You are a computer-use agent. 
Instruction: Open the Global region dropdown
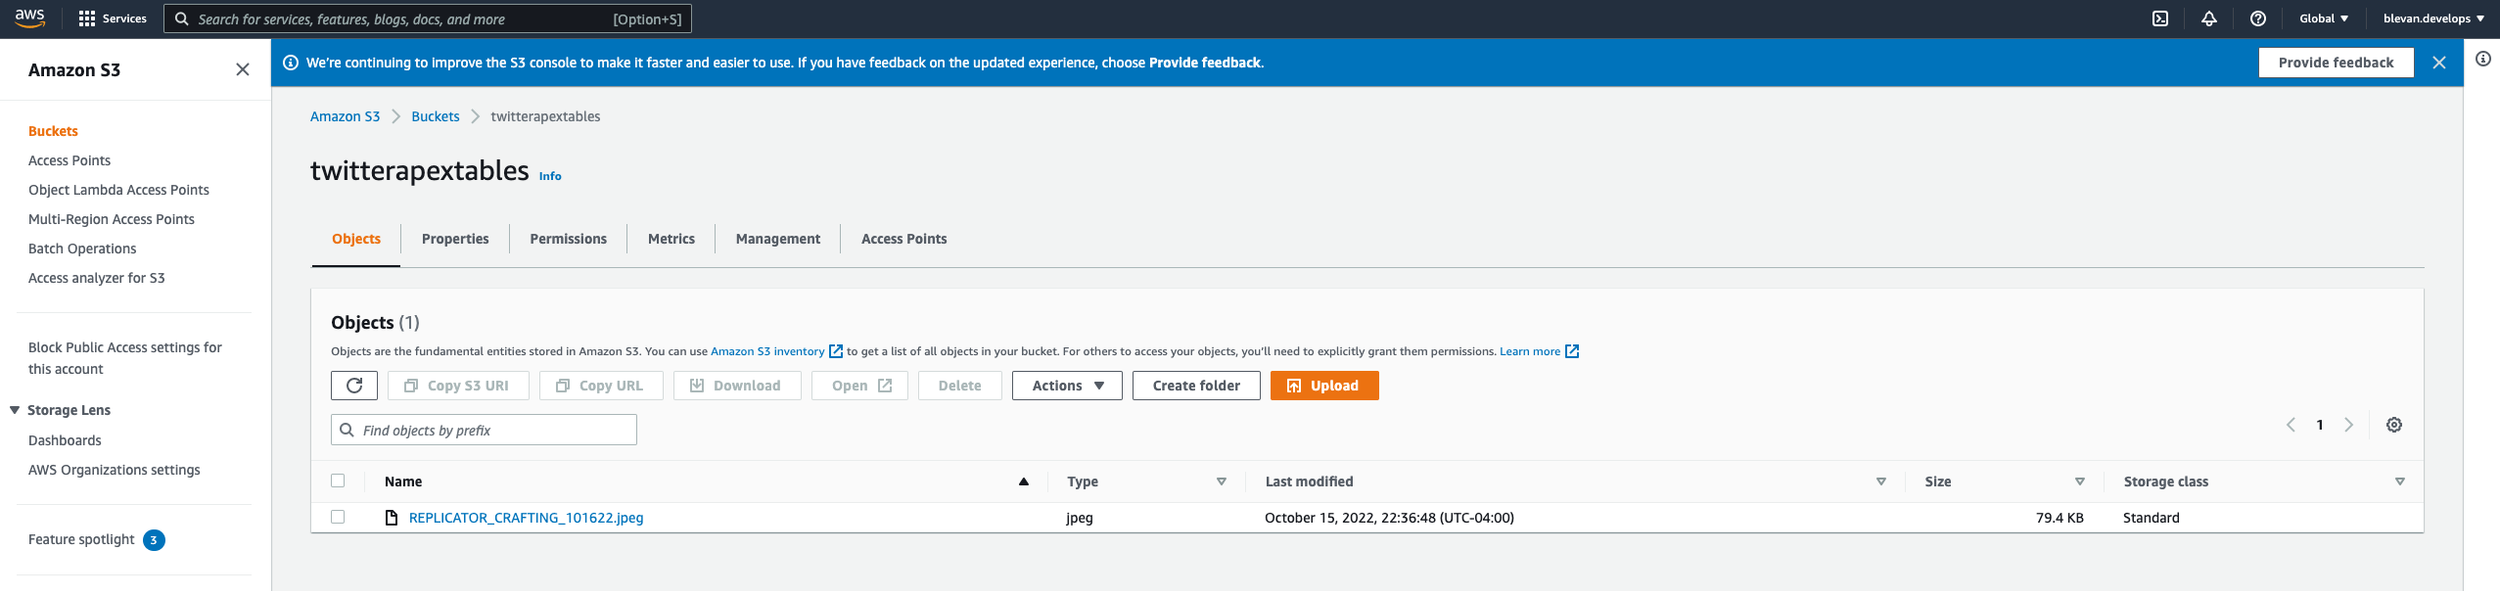pos(2324,19)
